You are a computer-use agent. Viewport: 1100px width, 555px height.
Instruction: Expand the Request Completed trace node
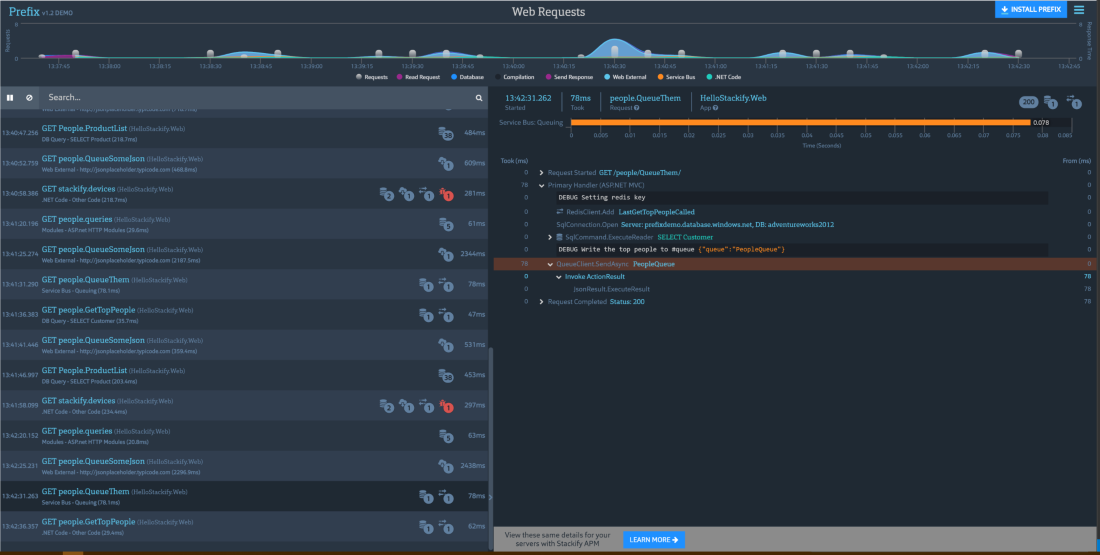542,302
